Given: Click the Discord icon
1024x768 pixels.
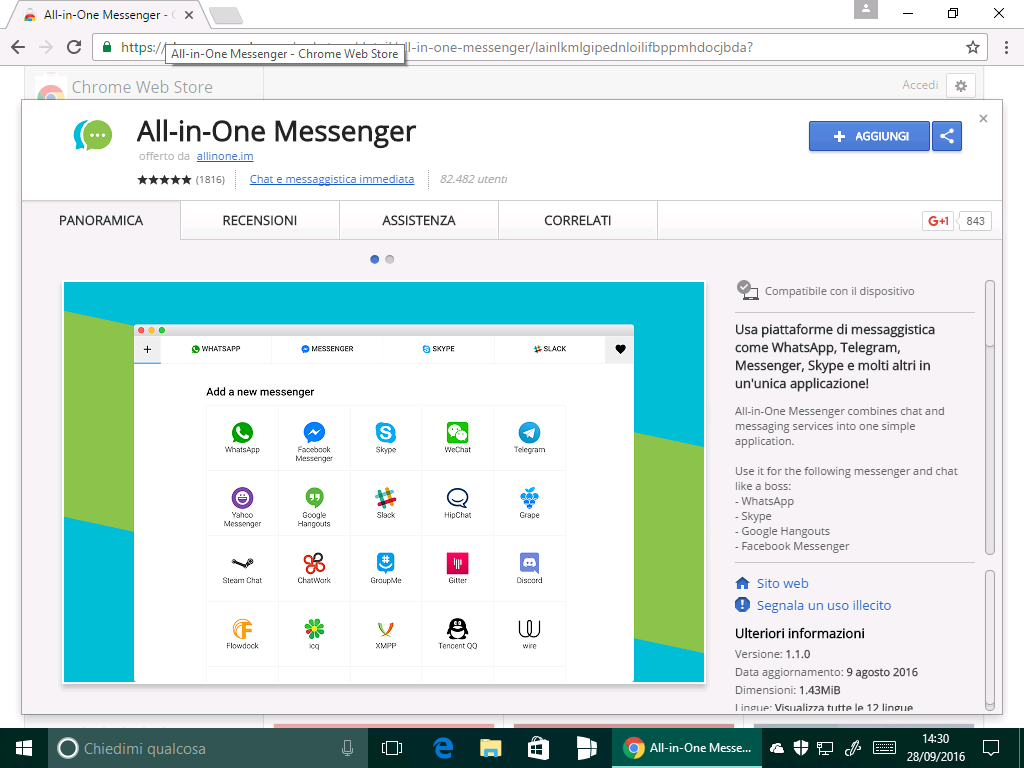Looking at the screenshot, I should (530, 563).
